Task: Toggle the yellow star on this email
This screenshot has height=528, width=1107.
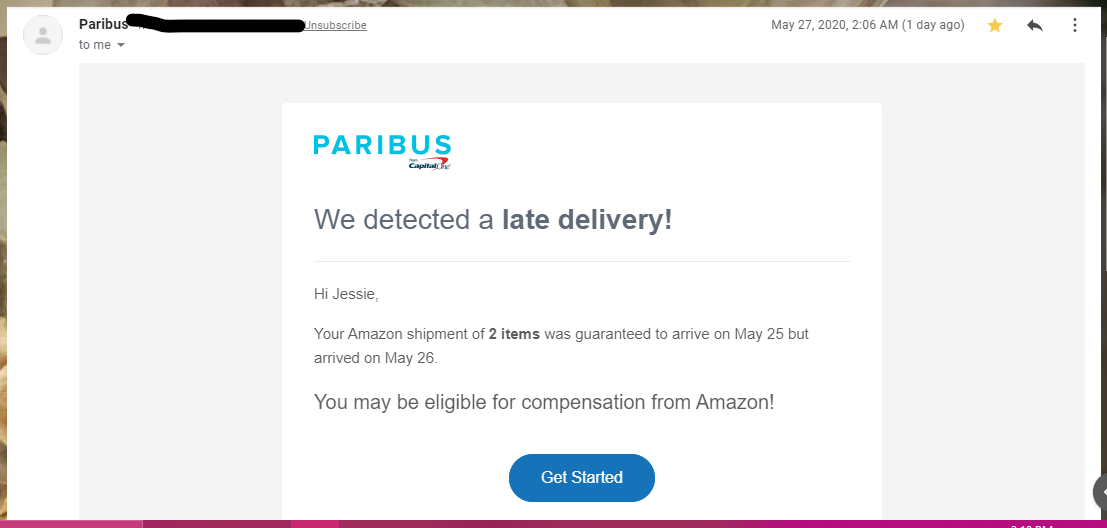Action: [995, 26]
